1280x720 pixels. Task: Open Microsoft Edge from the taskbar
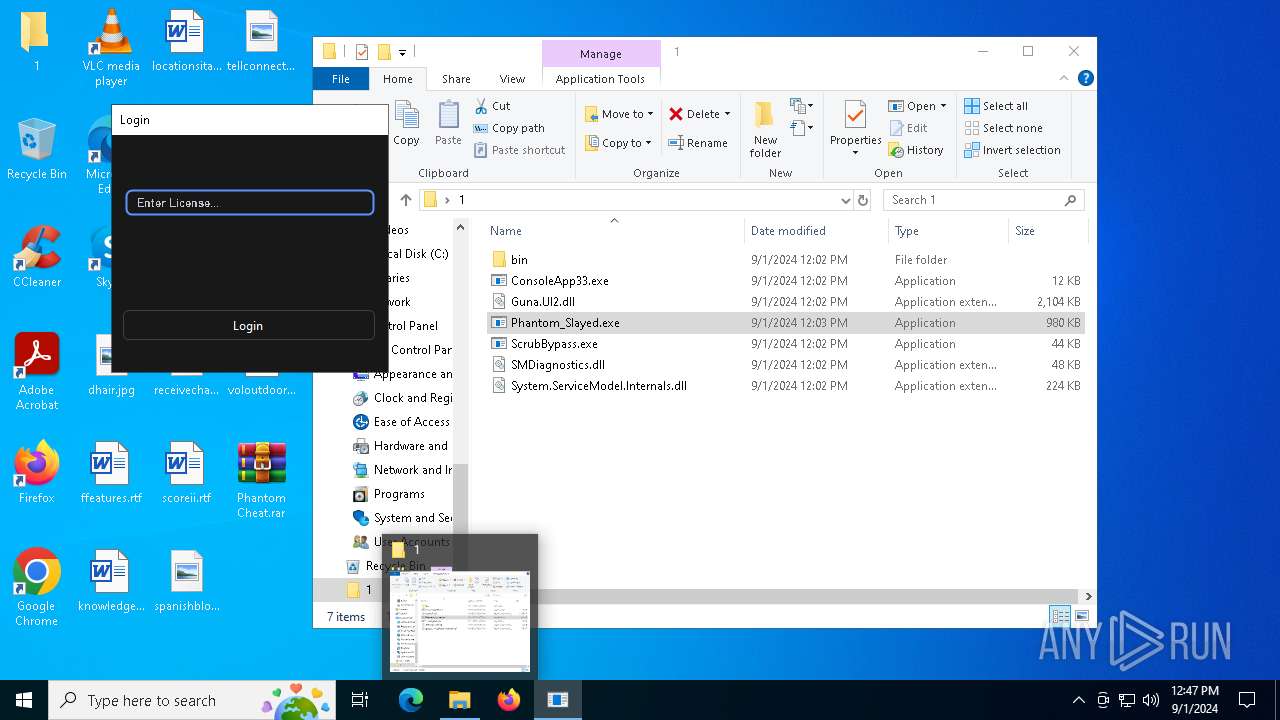[x=411, y=700]
